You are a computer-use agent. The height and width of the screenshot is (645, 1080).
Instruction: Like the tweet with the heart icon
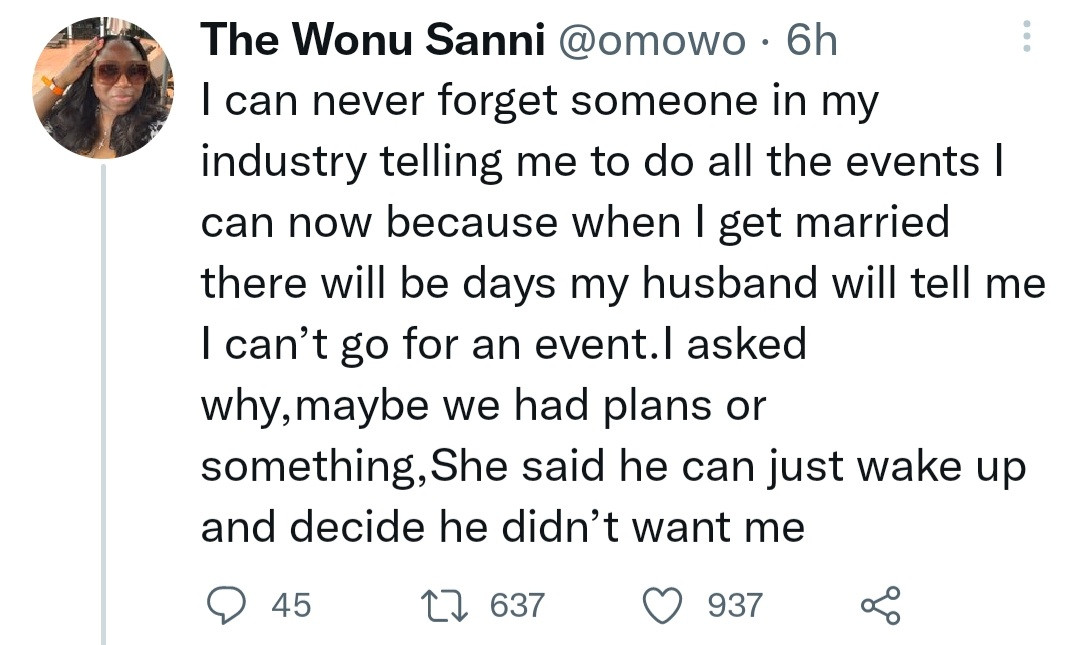[x=663, y=606]
